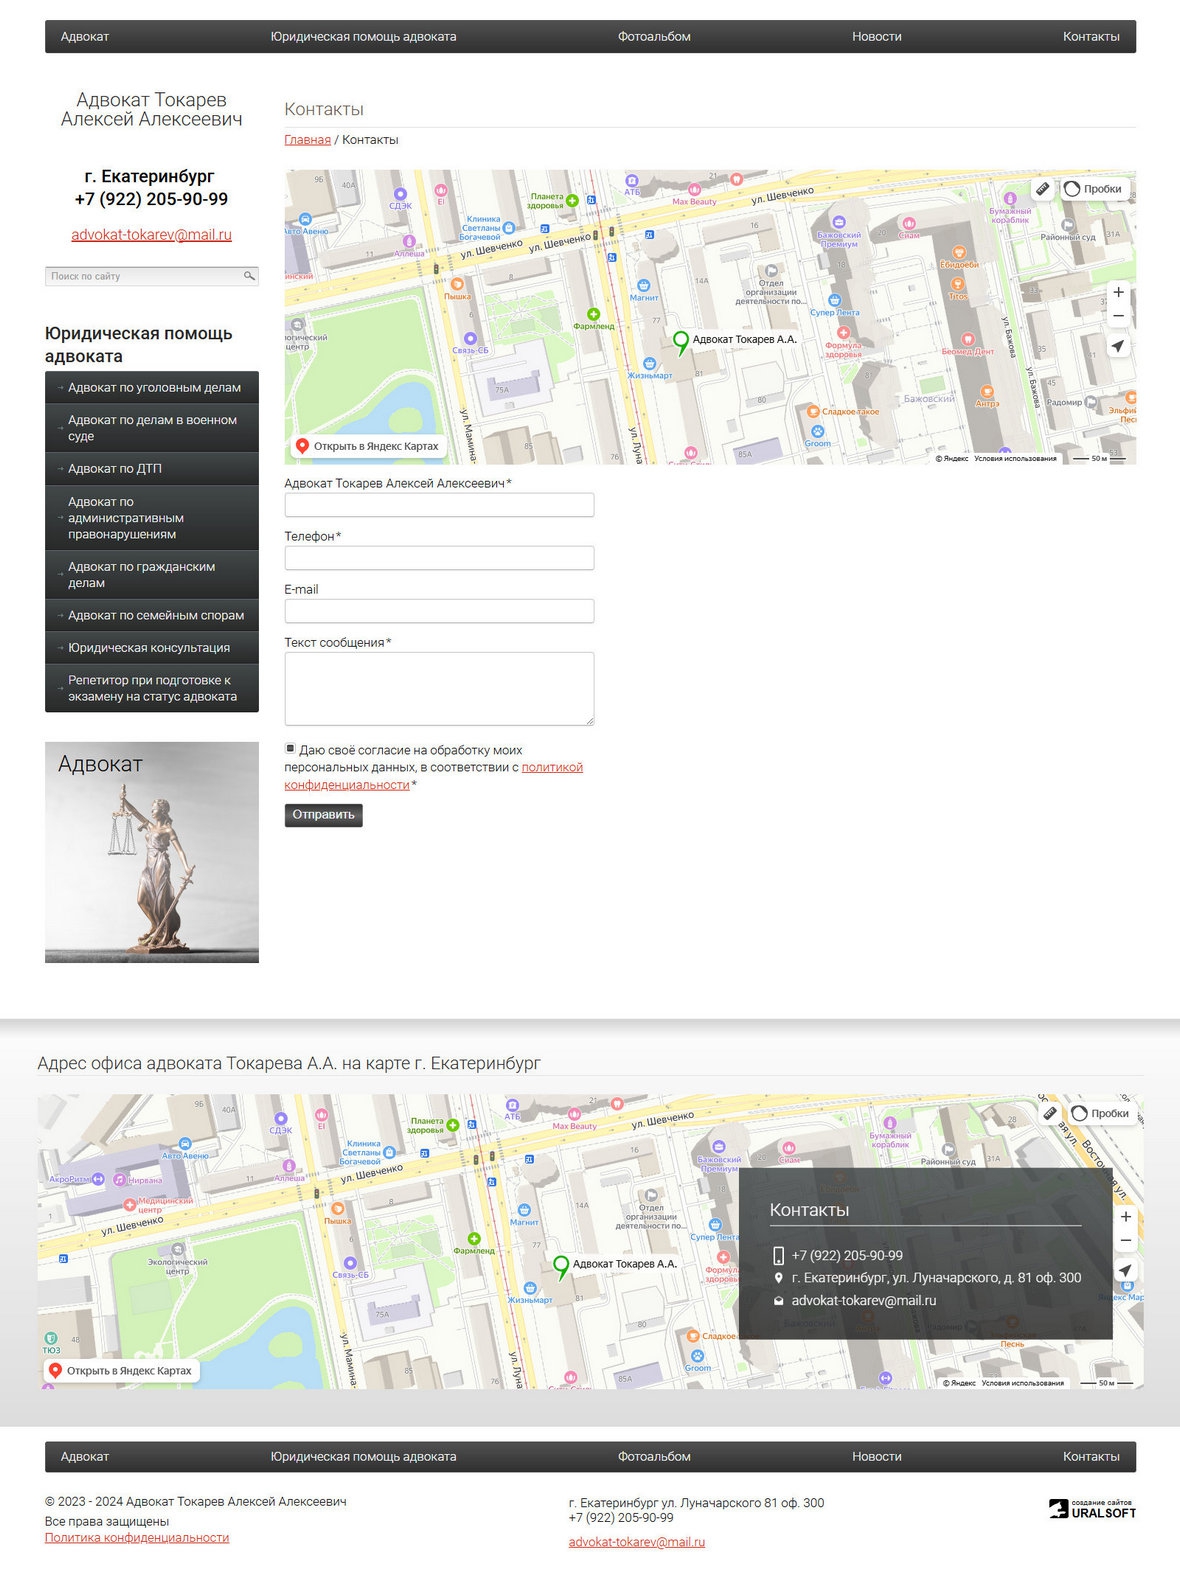Toggle Пробки traffic layer on upper map

[x=1093, y=189]
